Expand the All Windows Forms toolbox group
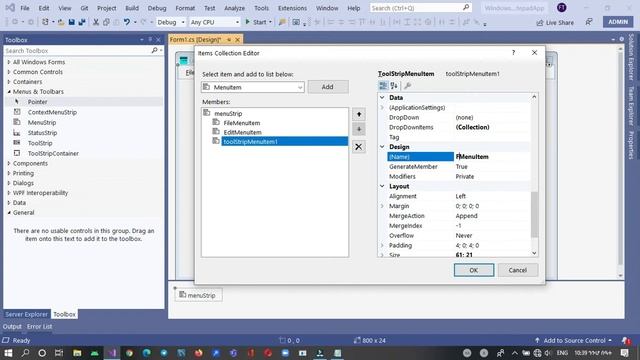This screenshot has height=360, width=640. point(9,62)
